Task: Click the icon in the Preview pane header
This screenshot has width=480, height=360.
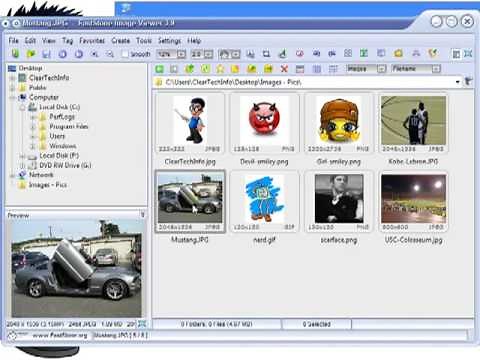Action: point(142,215)
